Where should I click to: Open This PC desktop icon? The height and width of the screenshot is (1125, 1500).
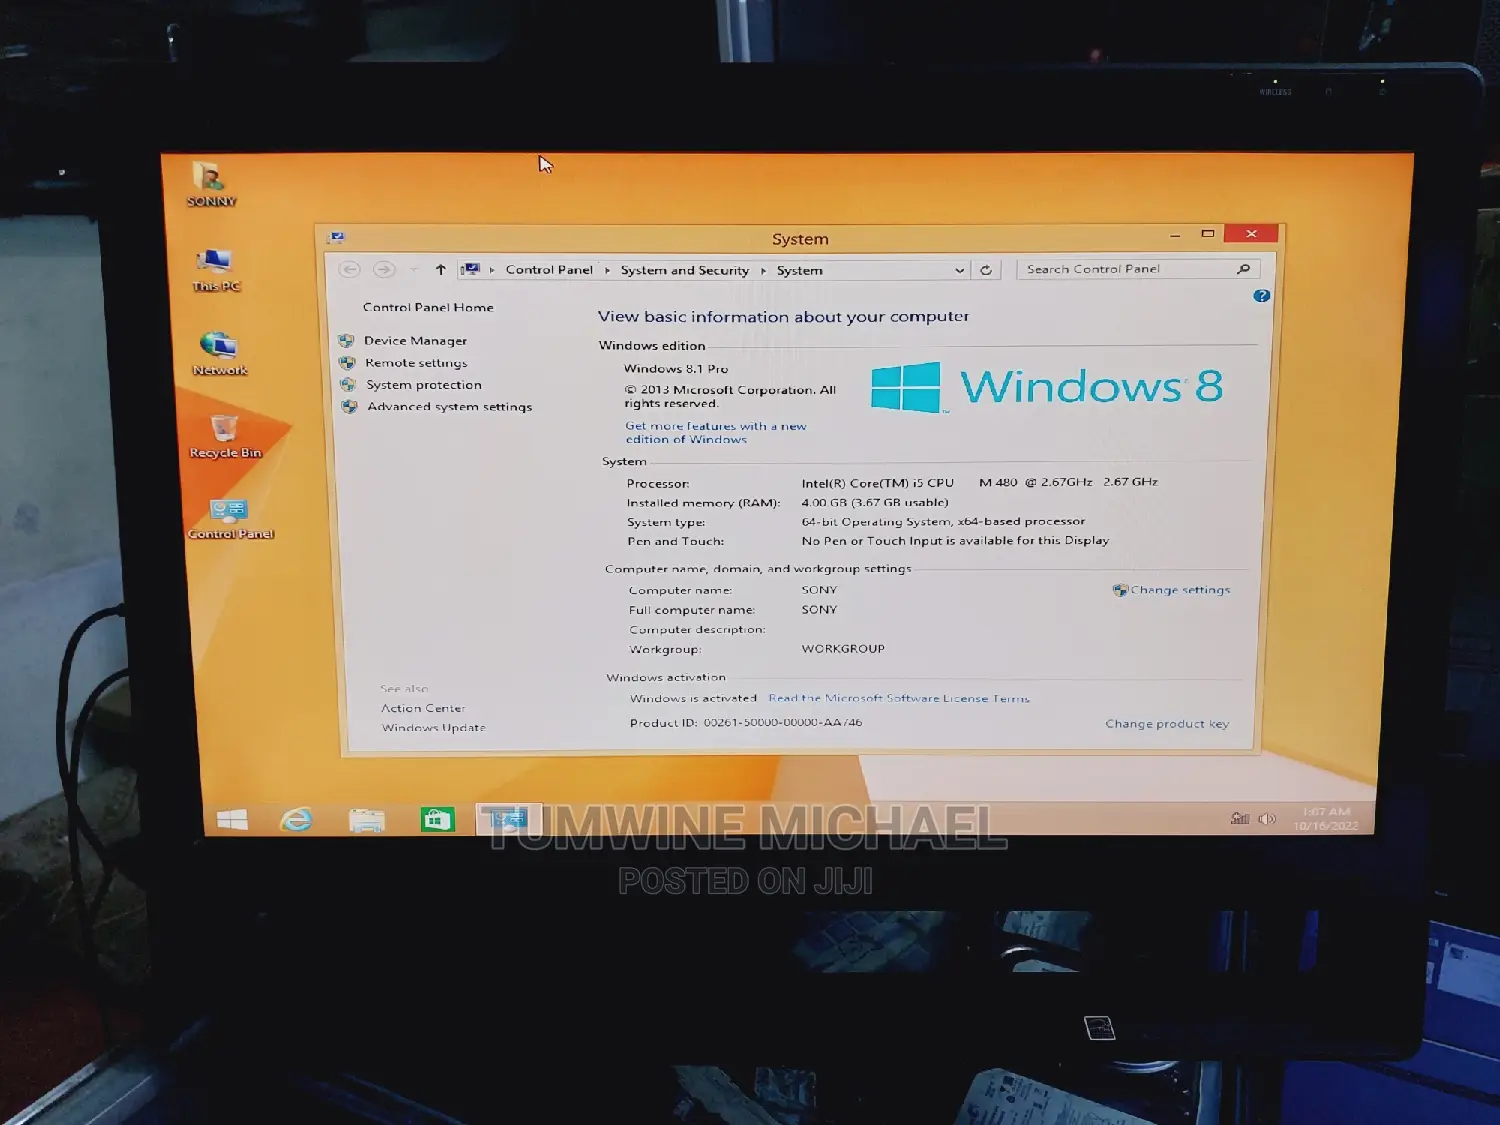coord(216,270)
